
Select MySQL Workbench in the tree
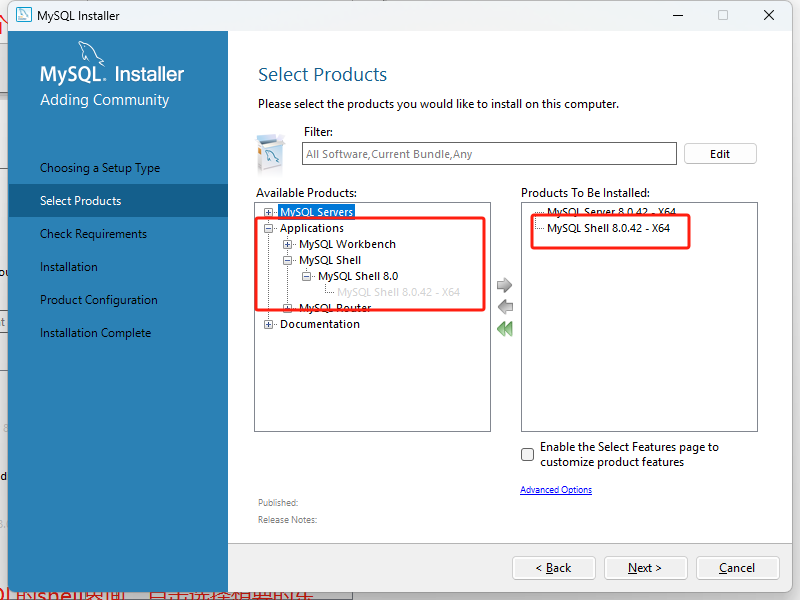347,244
